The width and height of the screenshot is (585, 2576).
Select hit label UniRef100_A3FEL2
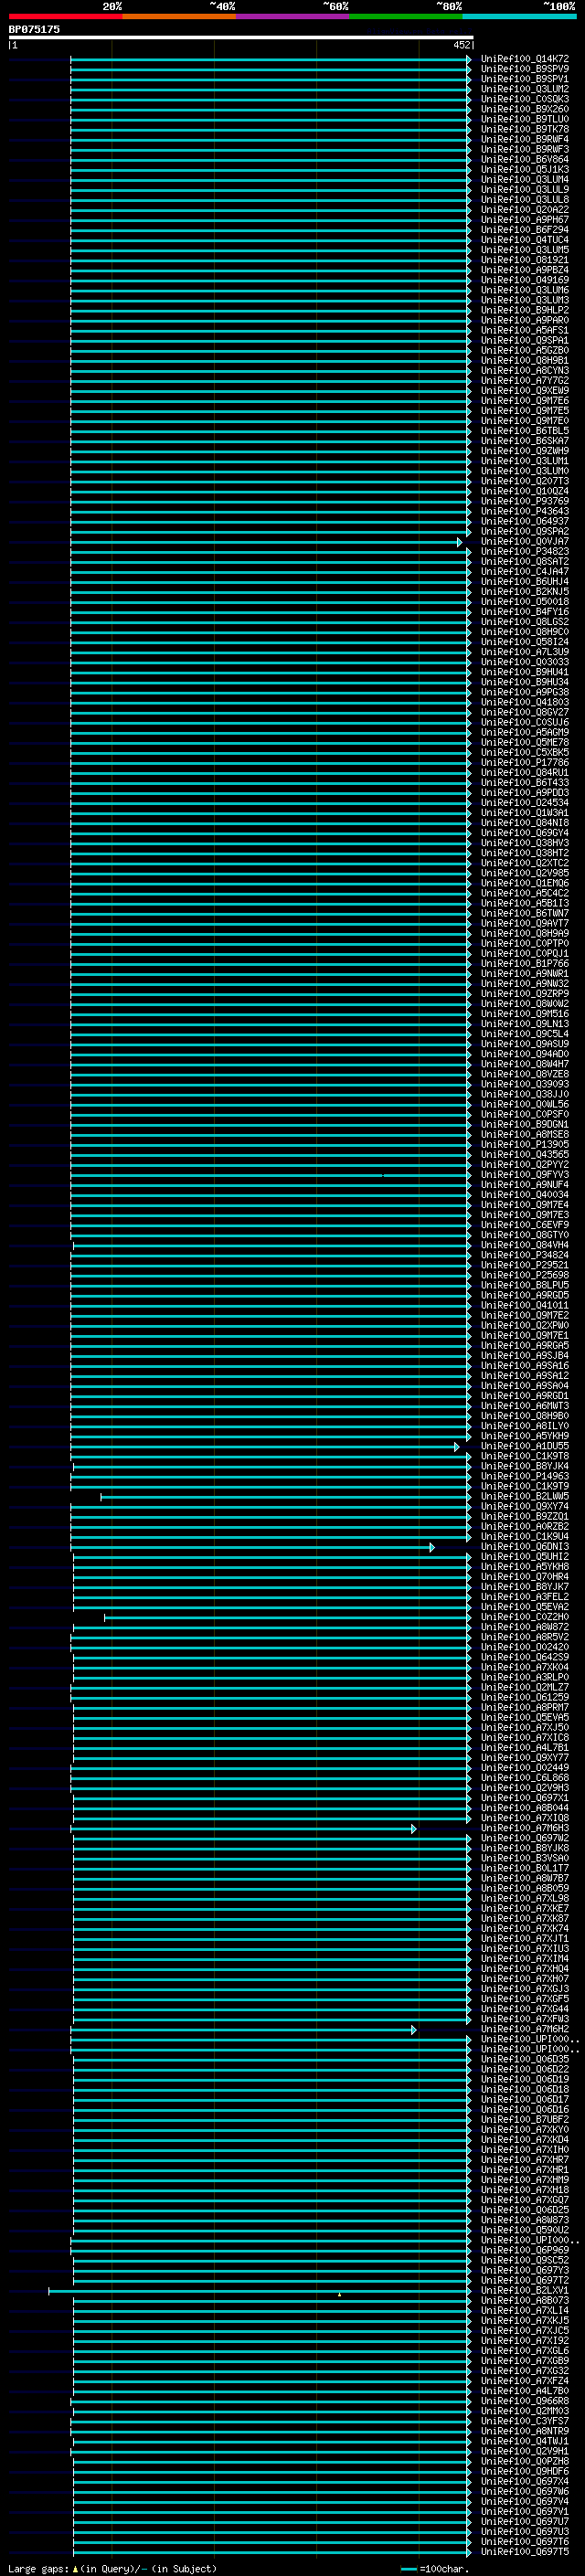click(524, 1598)
